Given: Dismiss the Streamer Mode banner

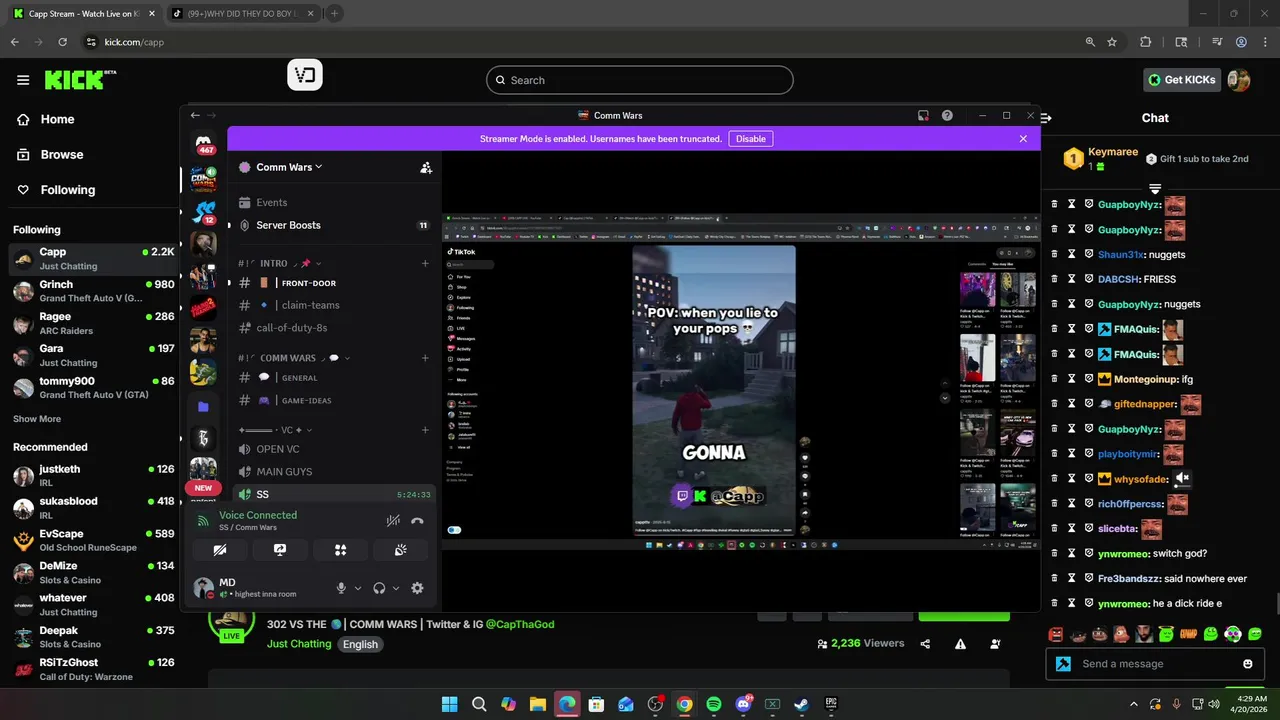Looking at the screenshot, I should [1023, 139].
